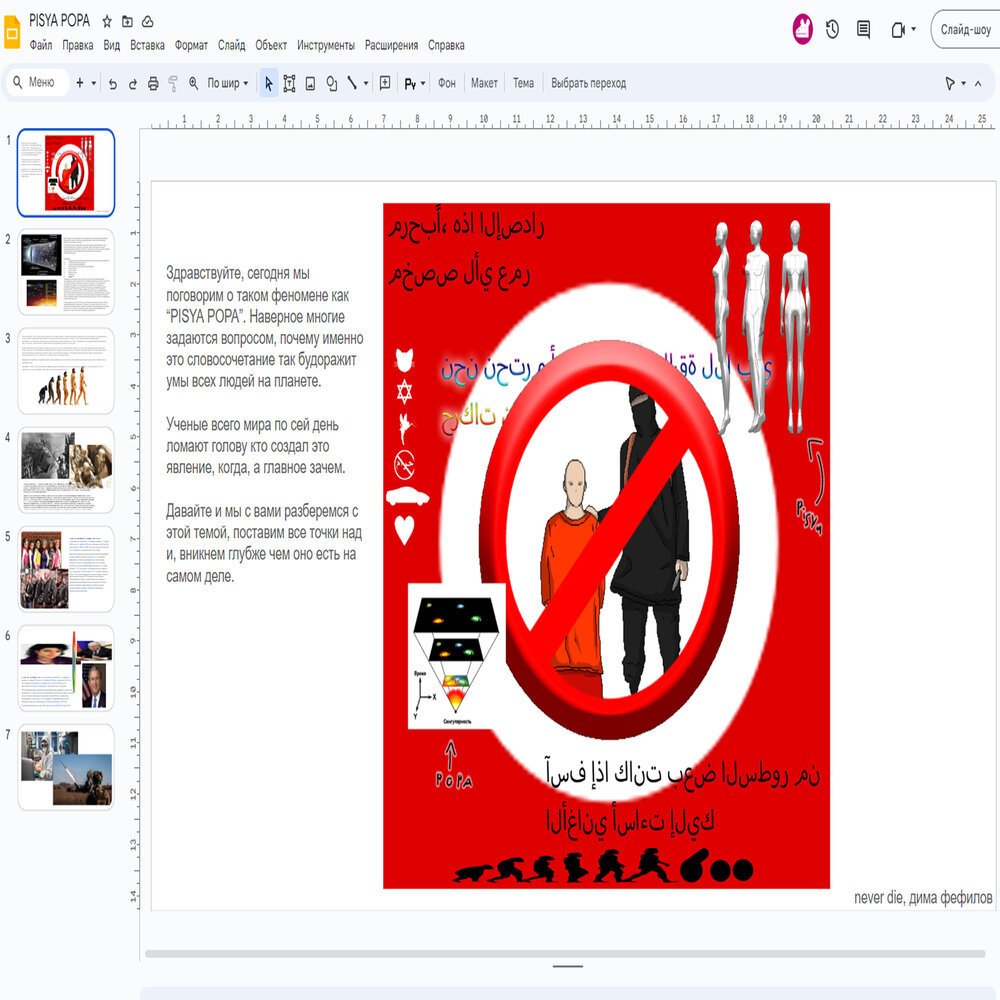Click the Слайд-шоу button
The image size is (1000, 1000).
tap(965, 30)
